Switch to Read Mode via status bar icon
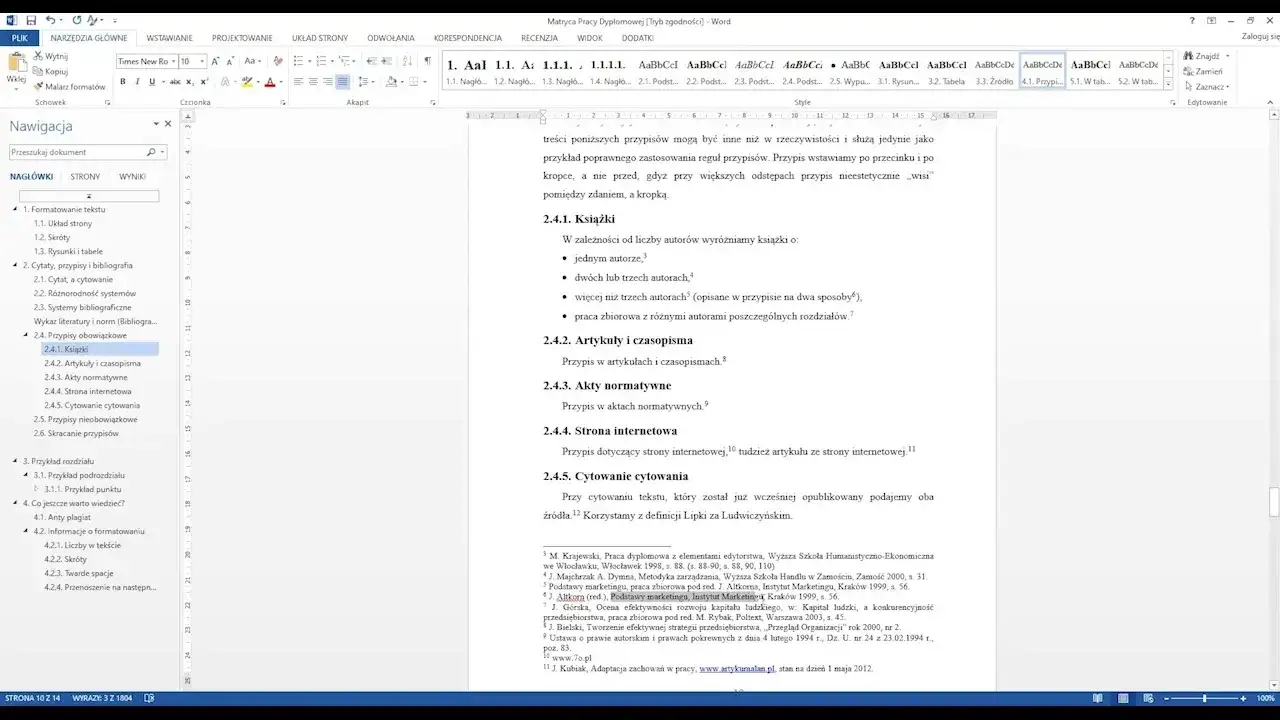 [1097, 697]
